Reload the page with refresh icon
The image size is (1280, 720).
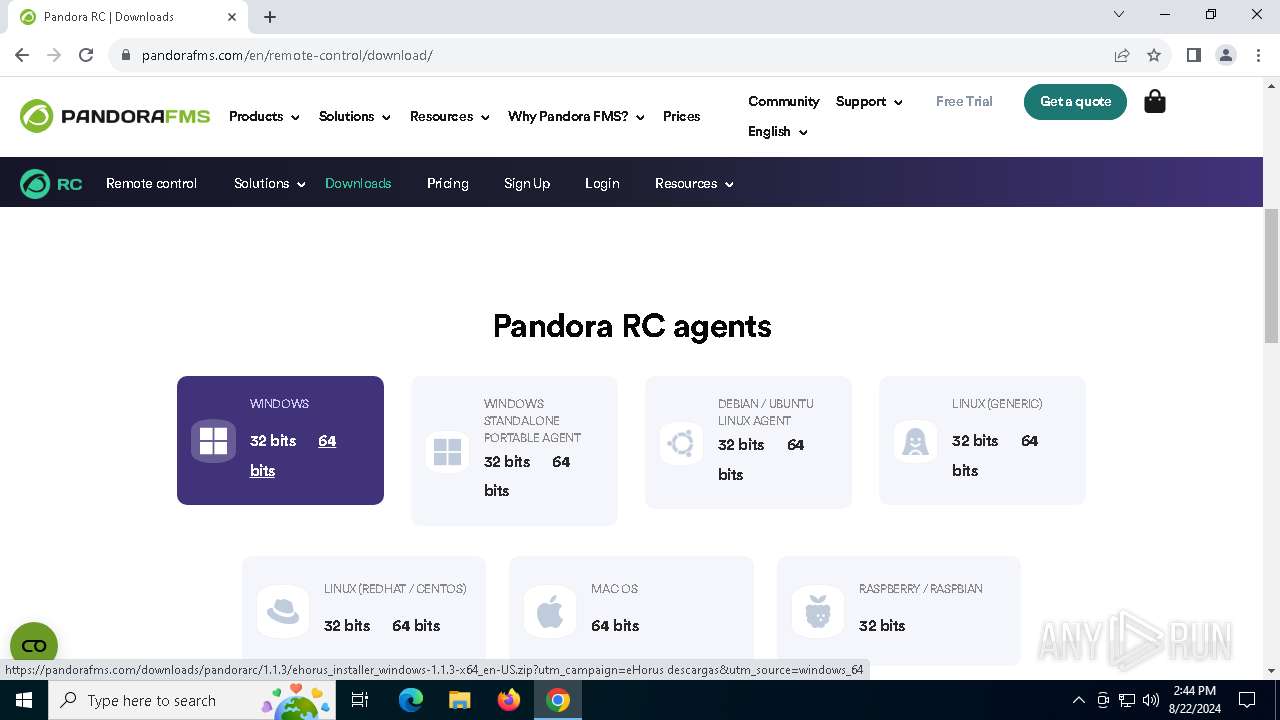[86, 55]
